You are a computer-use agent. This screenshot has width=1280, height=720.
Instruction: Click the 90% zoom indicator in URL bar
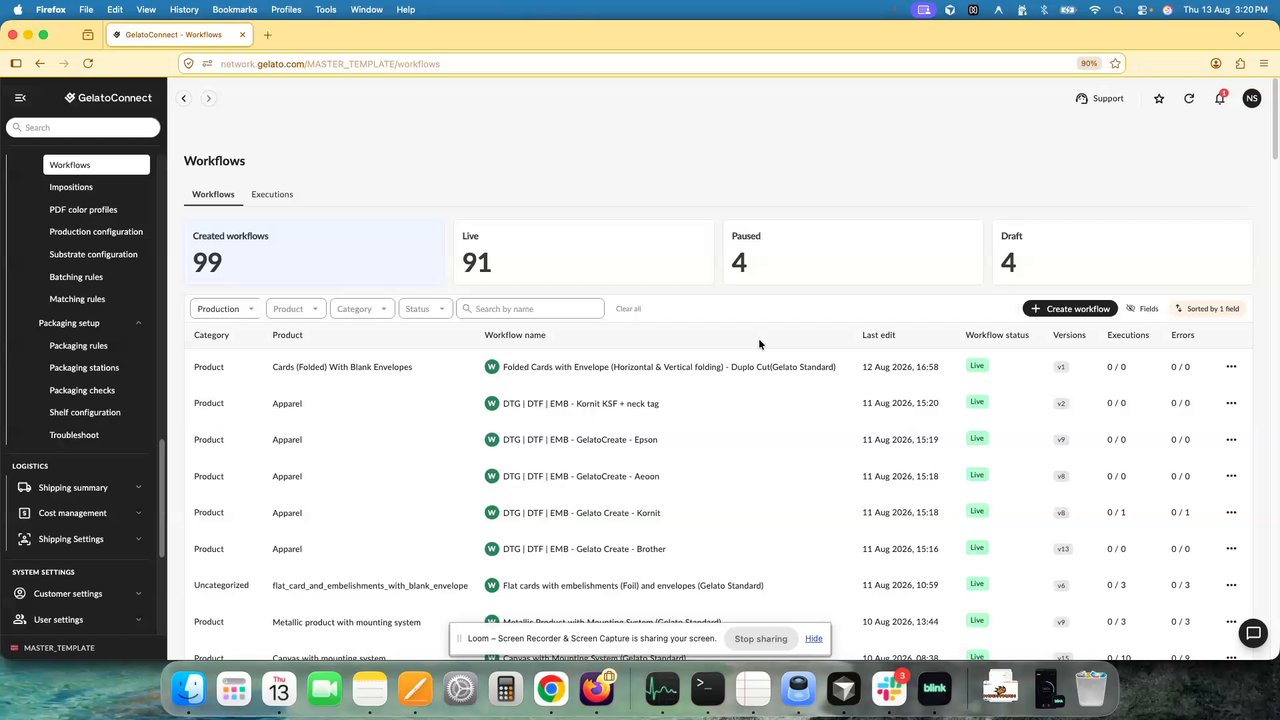[1088, 64]
